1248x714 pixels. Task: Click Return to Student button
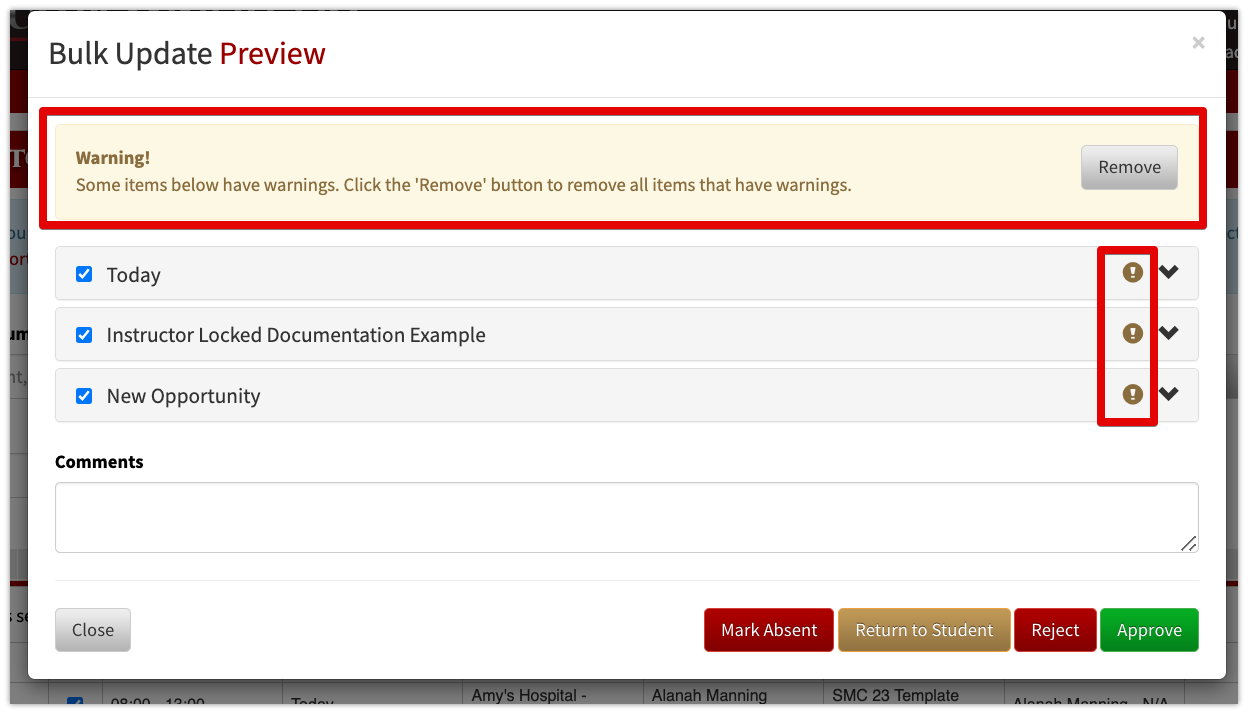click(x=924, y=630)
